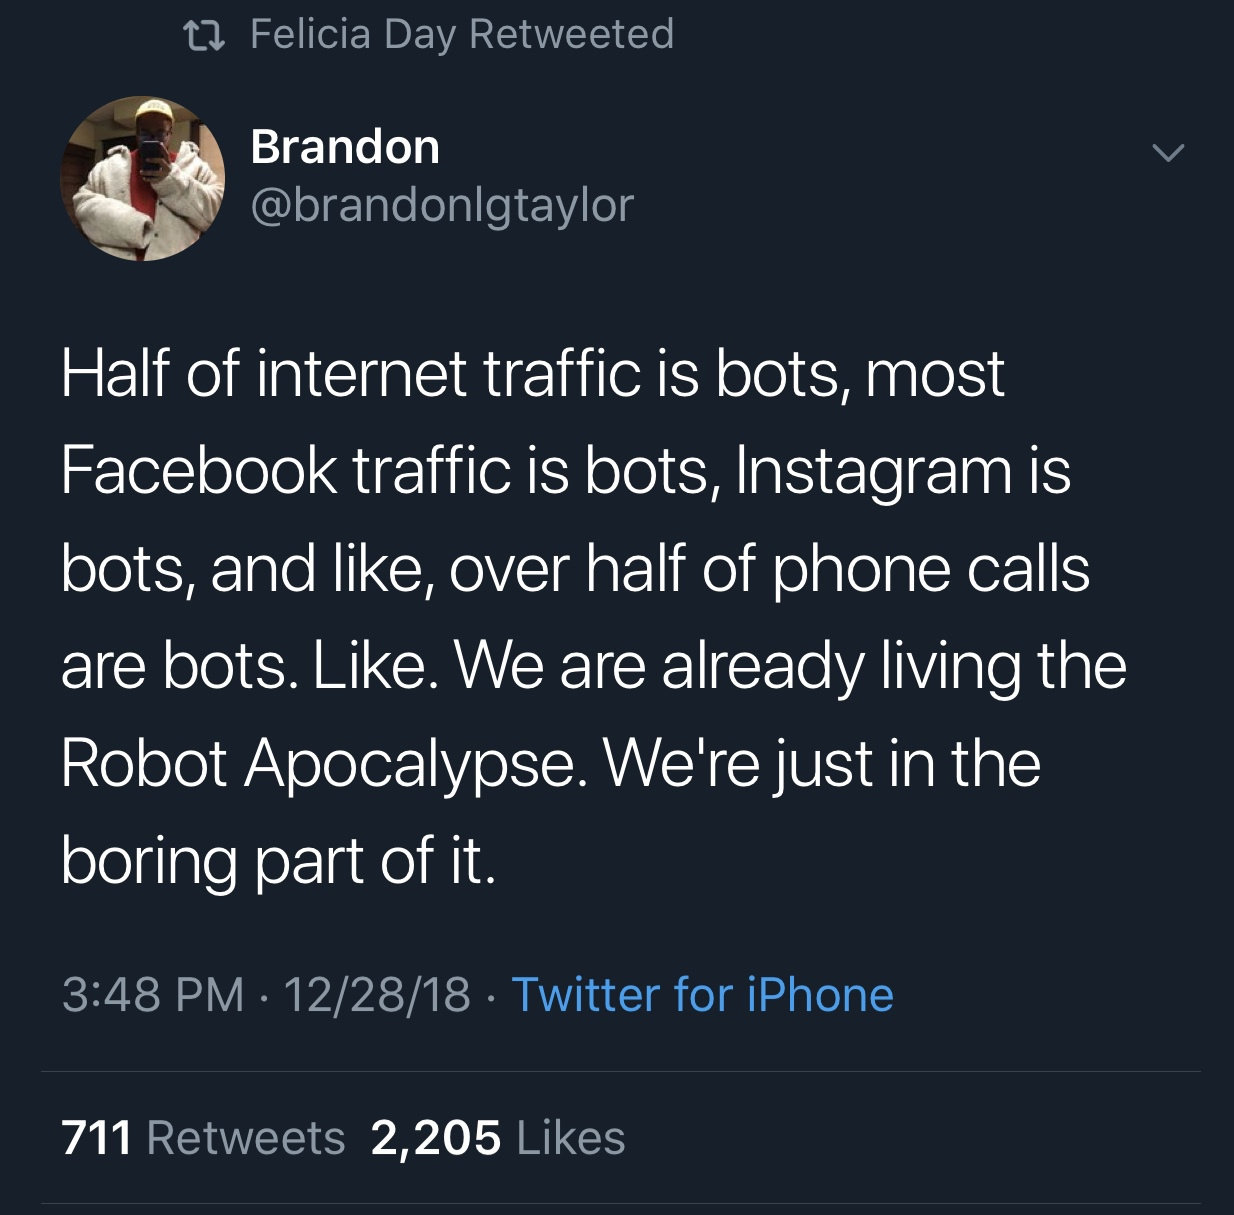Click the 12/28/18 date
Viewport: 1234px width, 1215px height.
(x=377, y=995)
